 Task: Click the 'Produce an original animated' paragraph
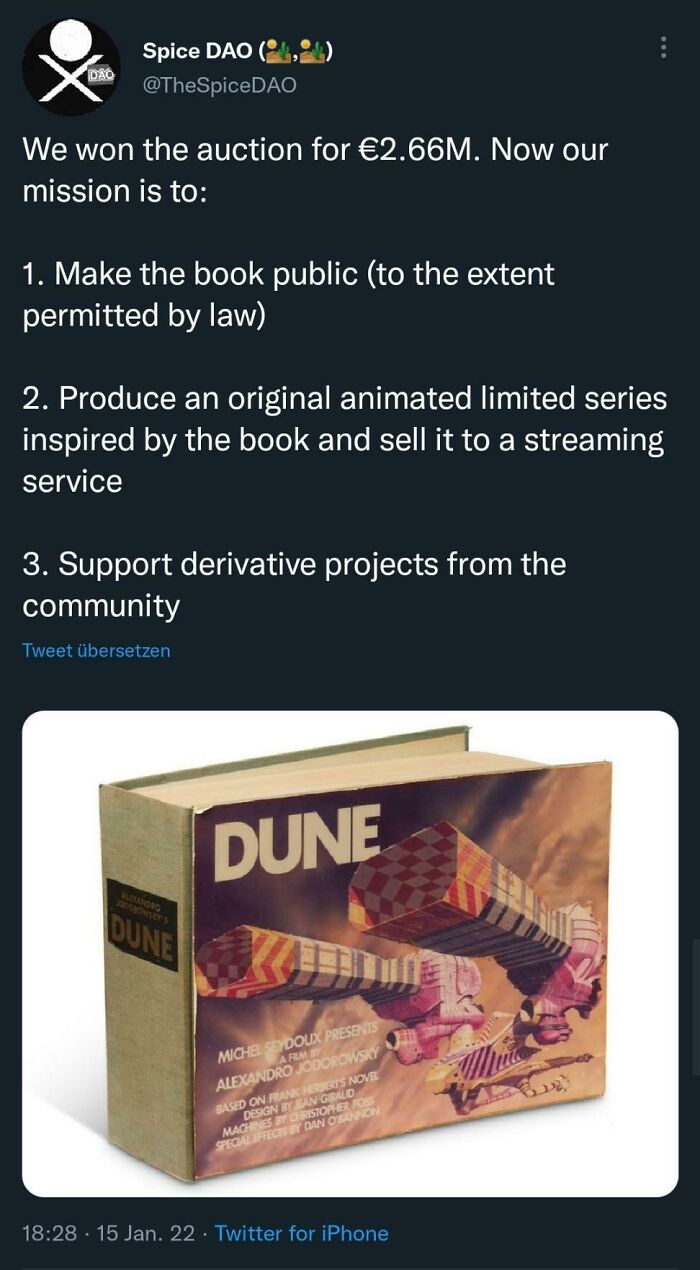click(x=344, y=439)
